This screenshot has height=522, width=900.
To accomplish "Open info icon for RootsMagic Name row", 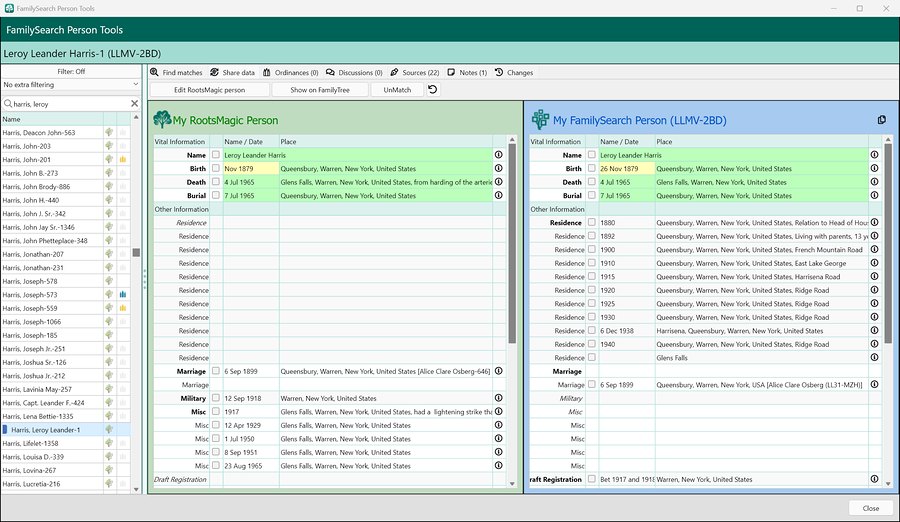I will [498, 154].
